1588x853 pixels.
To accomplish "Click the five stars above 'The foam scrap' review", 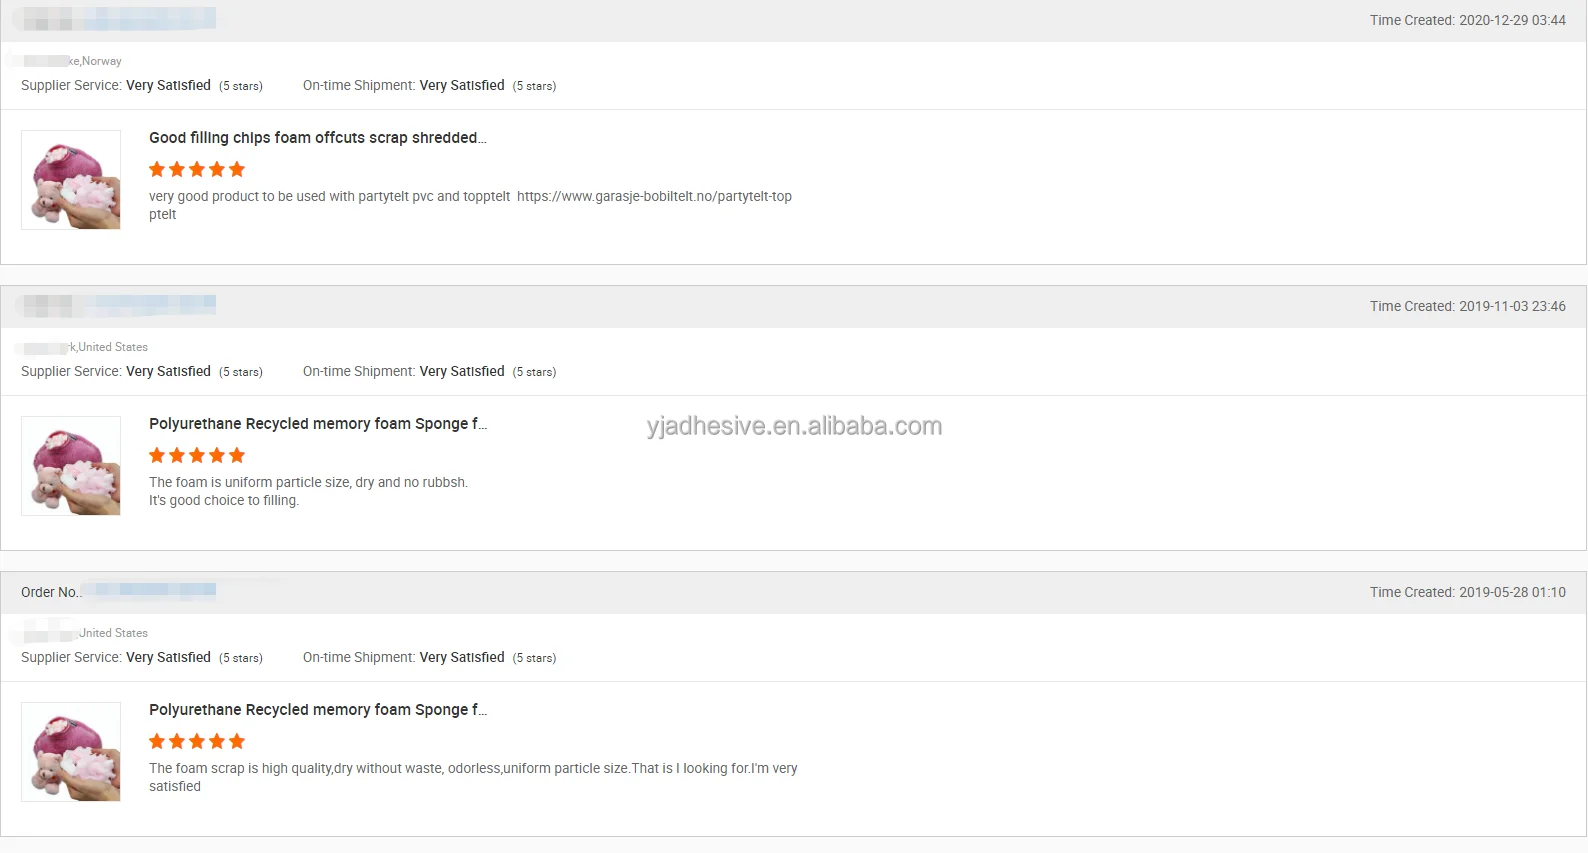I will click(x=197, y=742).
